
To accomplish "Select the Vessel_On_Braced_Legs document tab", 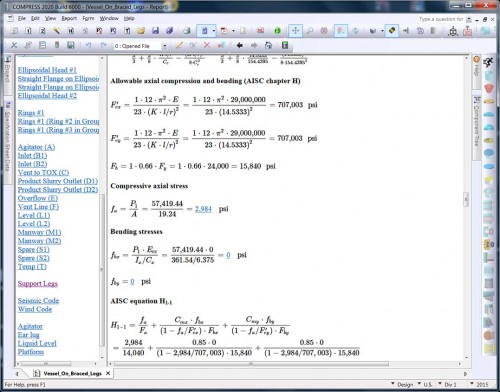I will coord(72,373).
